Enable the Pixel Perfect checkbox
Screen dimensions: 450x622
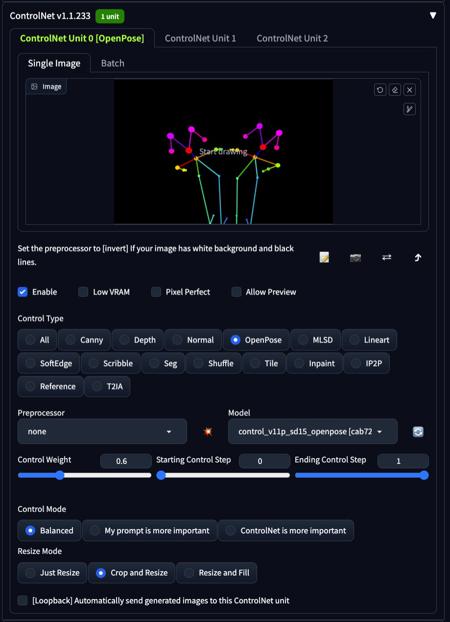(156, 292)
